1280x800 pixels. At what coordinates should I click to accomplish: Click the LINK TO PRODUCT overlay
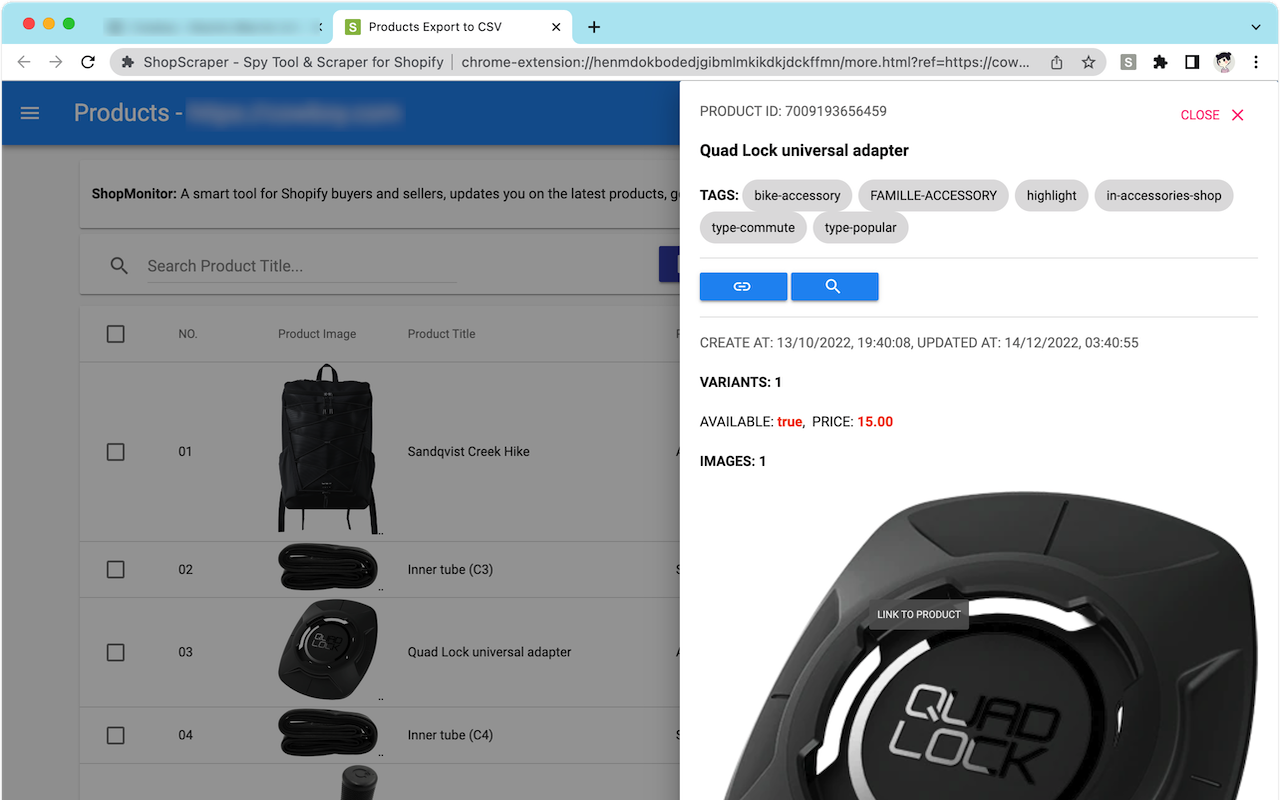click(x=918, y=613)
